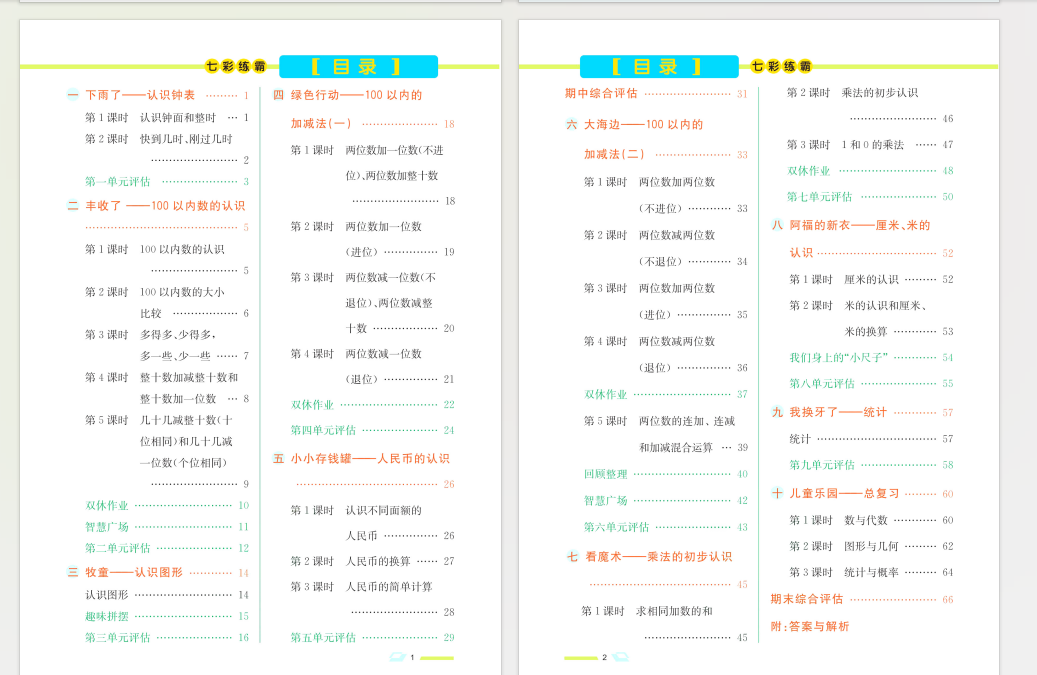Select the lesson '人民币的简单计算'
The image size is (1037, 675).
pos(389,586)
